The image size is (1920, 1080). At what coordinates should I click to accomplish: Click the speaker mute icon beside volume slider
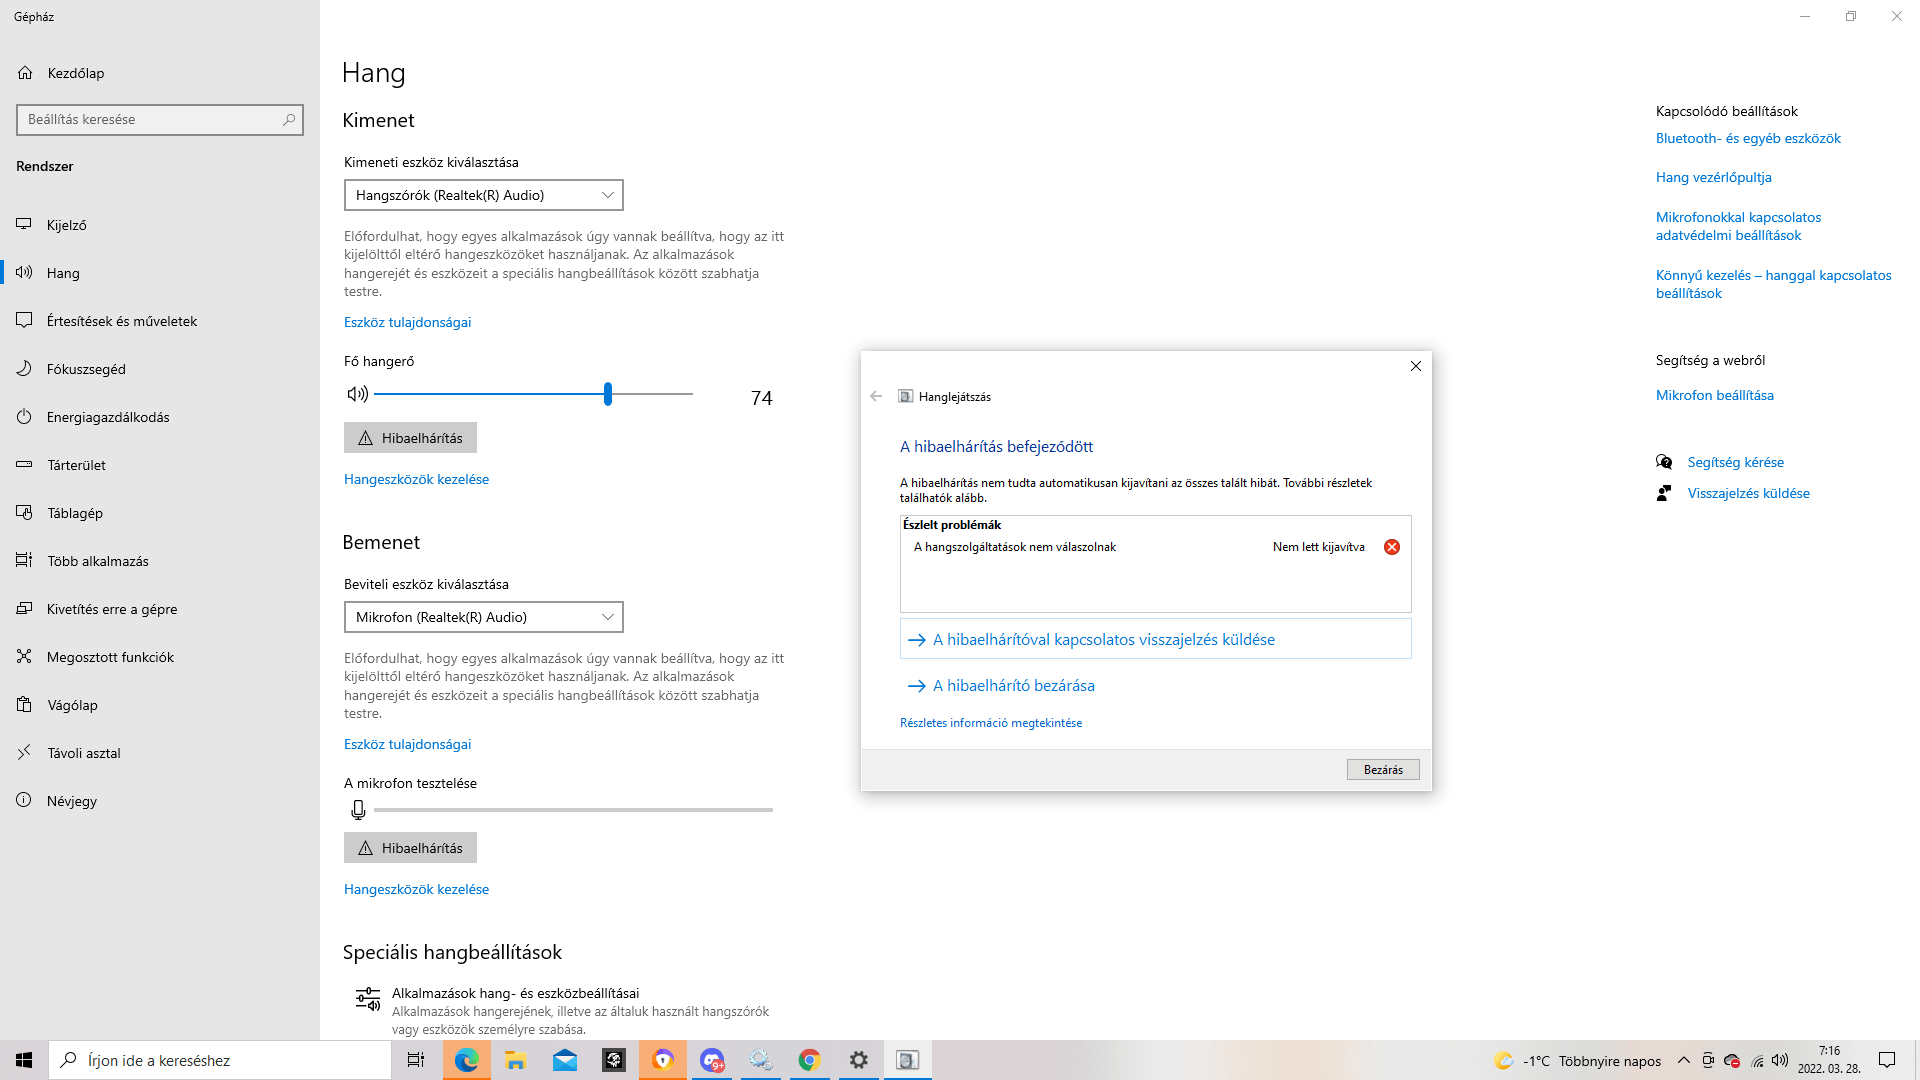(x=357, y=394)
